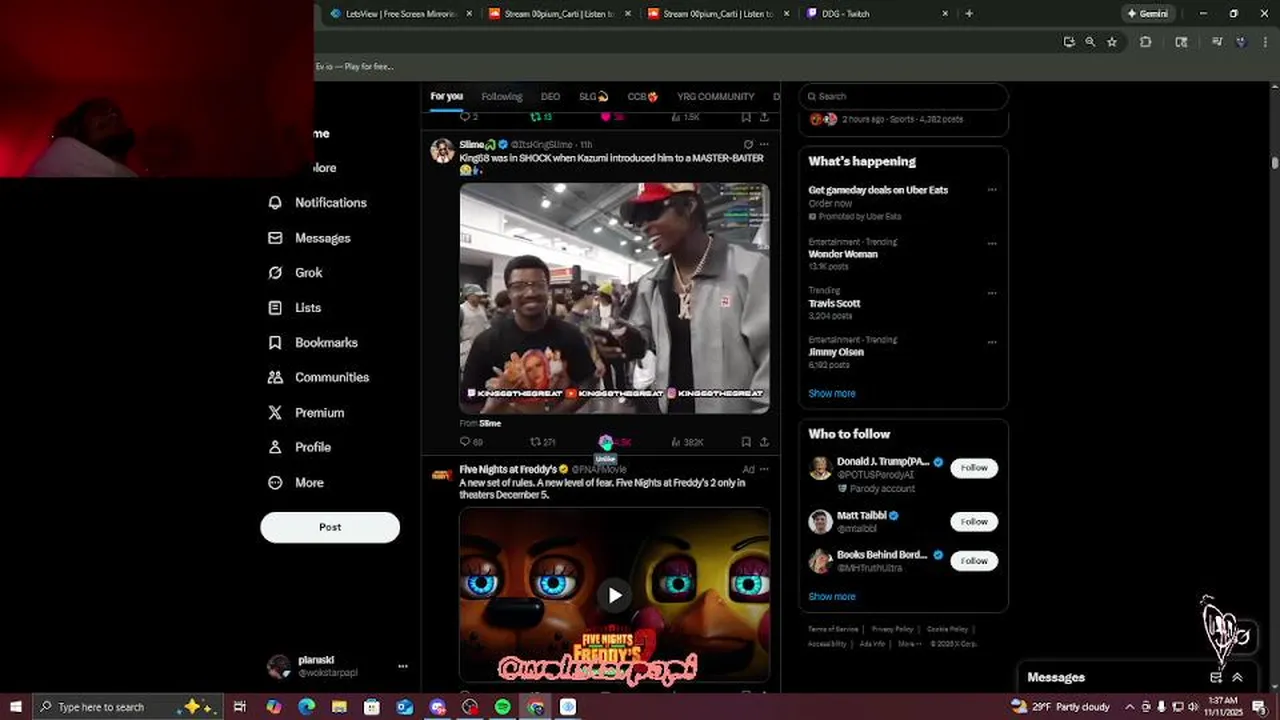
Task: Switch to the YRG COMMUNITY tab
Action: pos(716,97)
